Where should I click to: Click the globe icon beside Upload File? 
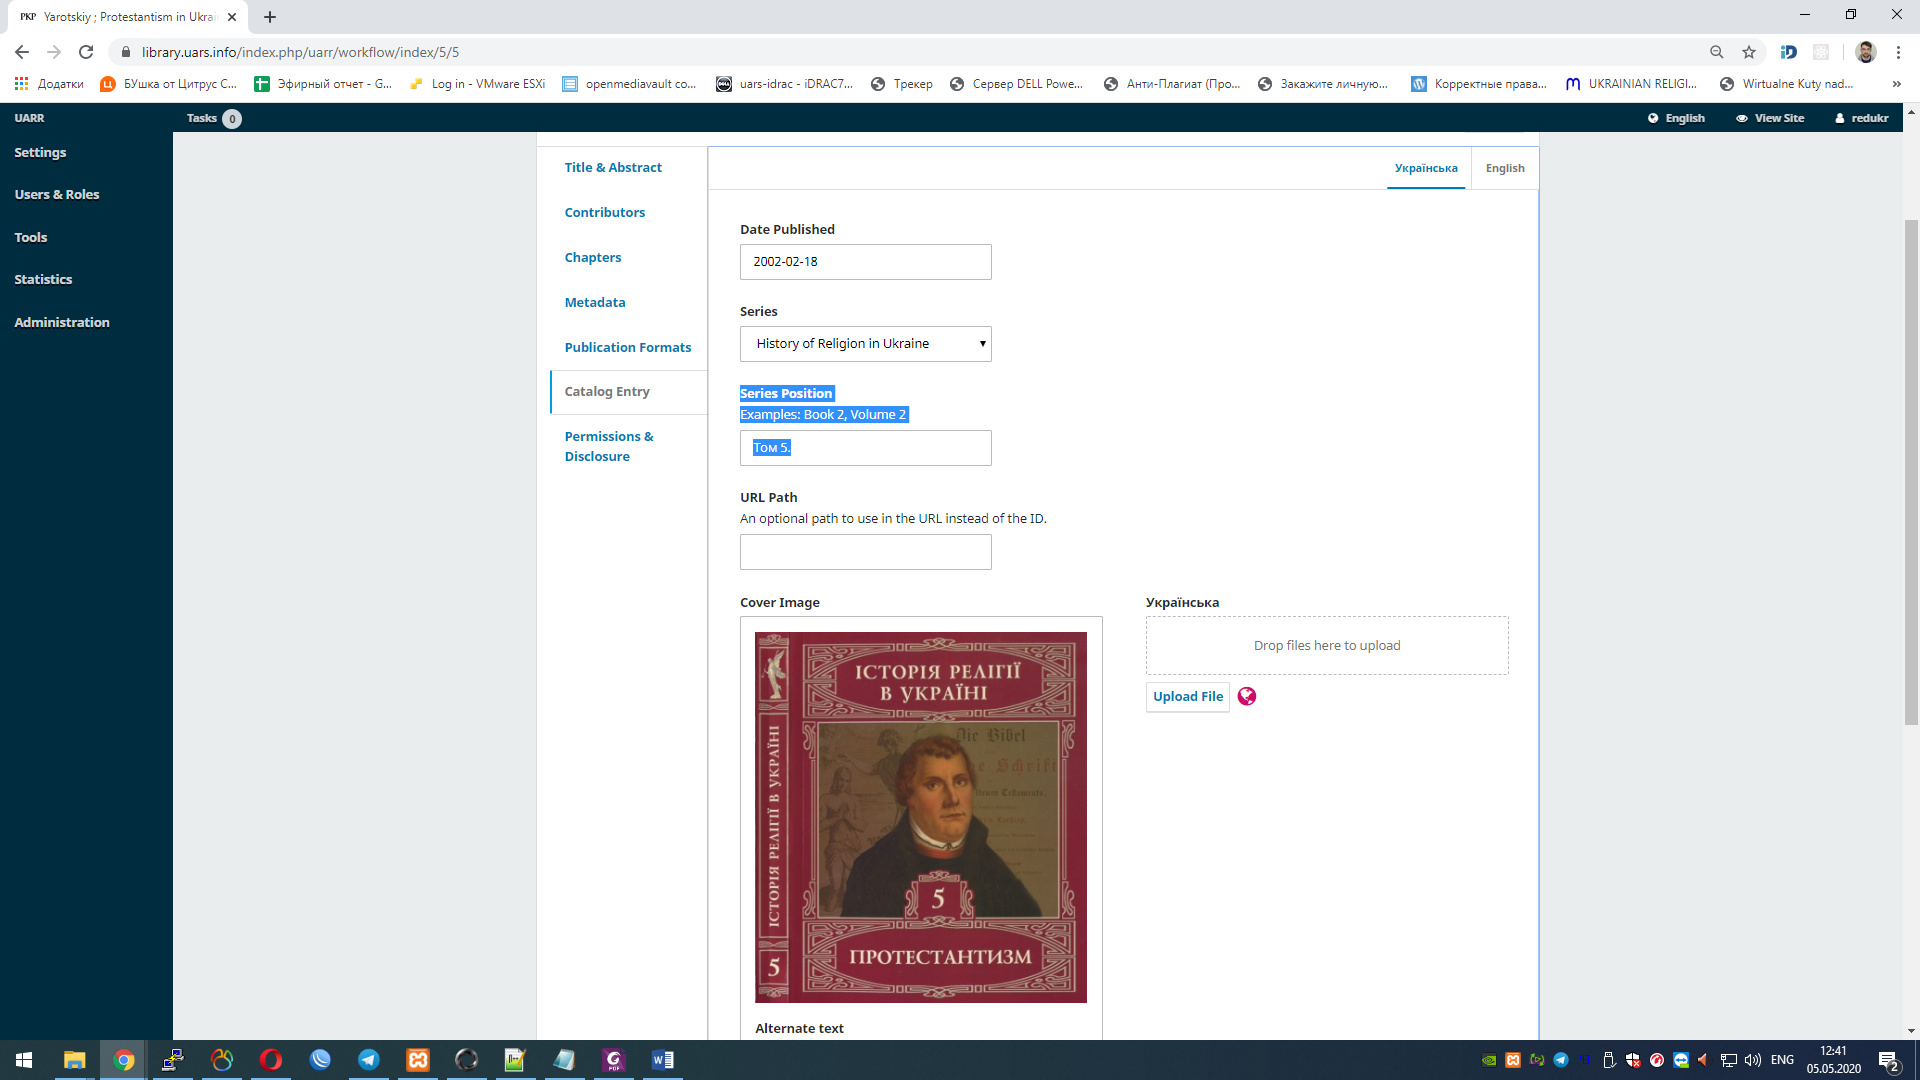[x=1246, y=696]
